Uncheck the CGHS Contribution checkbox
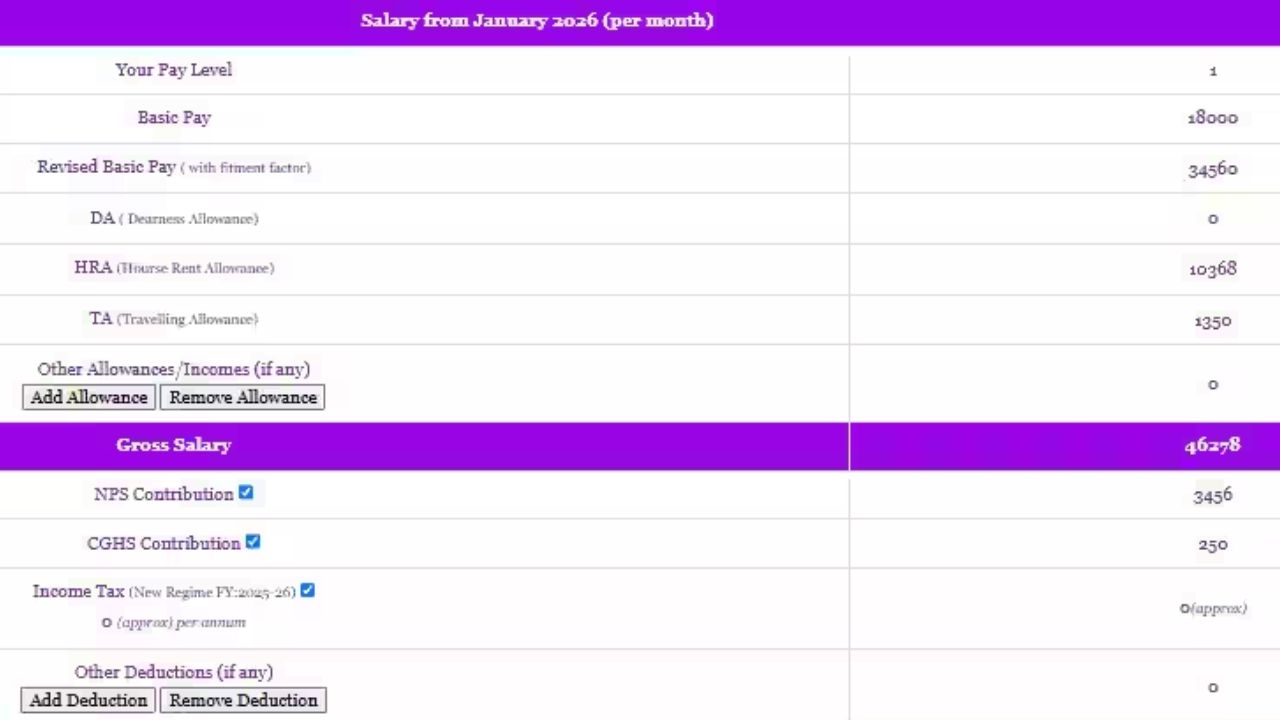The width and height of the screenshot is (1280, 720). 253,542
